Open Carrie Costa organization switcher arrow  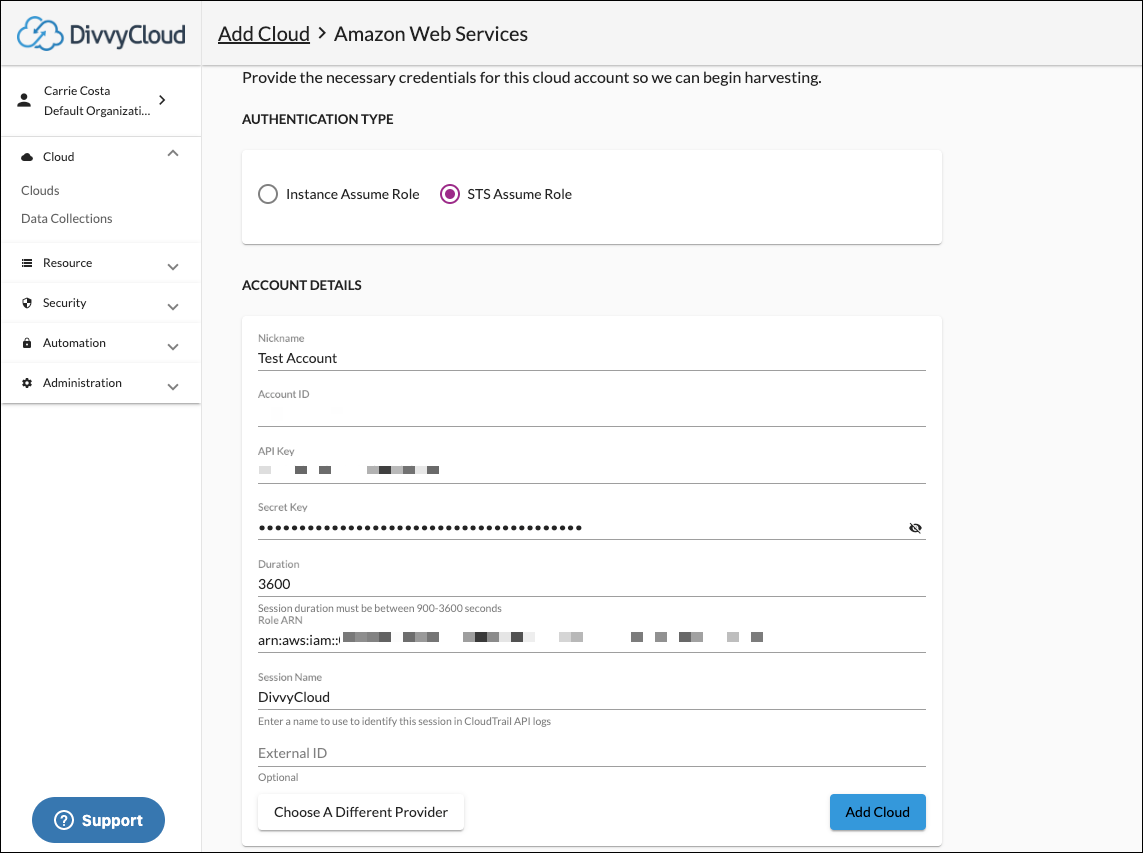click(x=163, y=100)
